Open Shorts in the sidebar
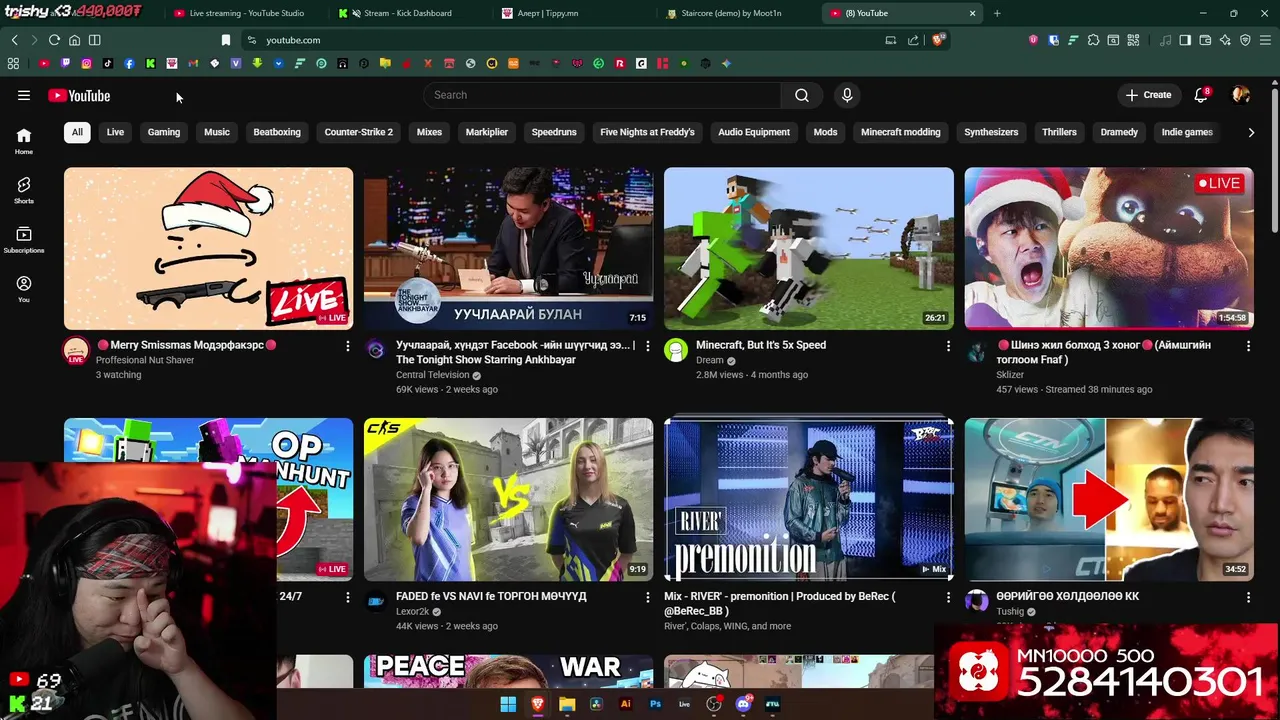This screenshot has height=720, width=1280. tap(24, 190)
